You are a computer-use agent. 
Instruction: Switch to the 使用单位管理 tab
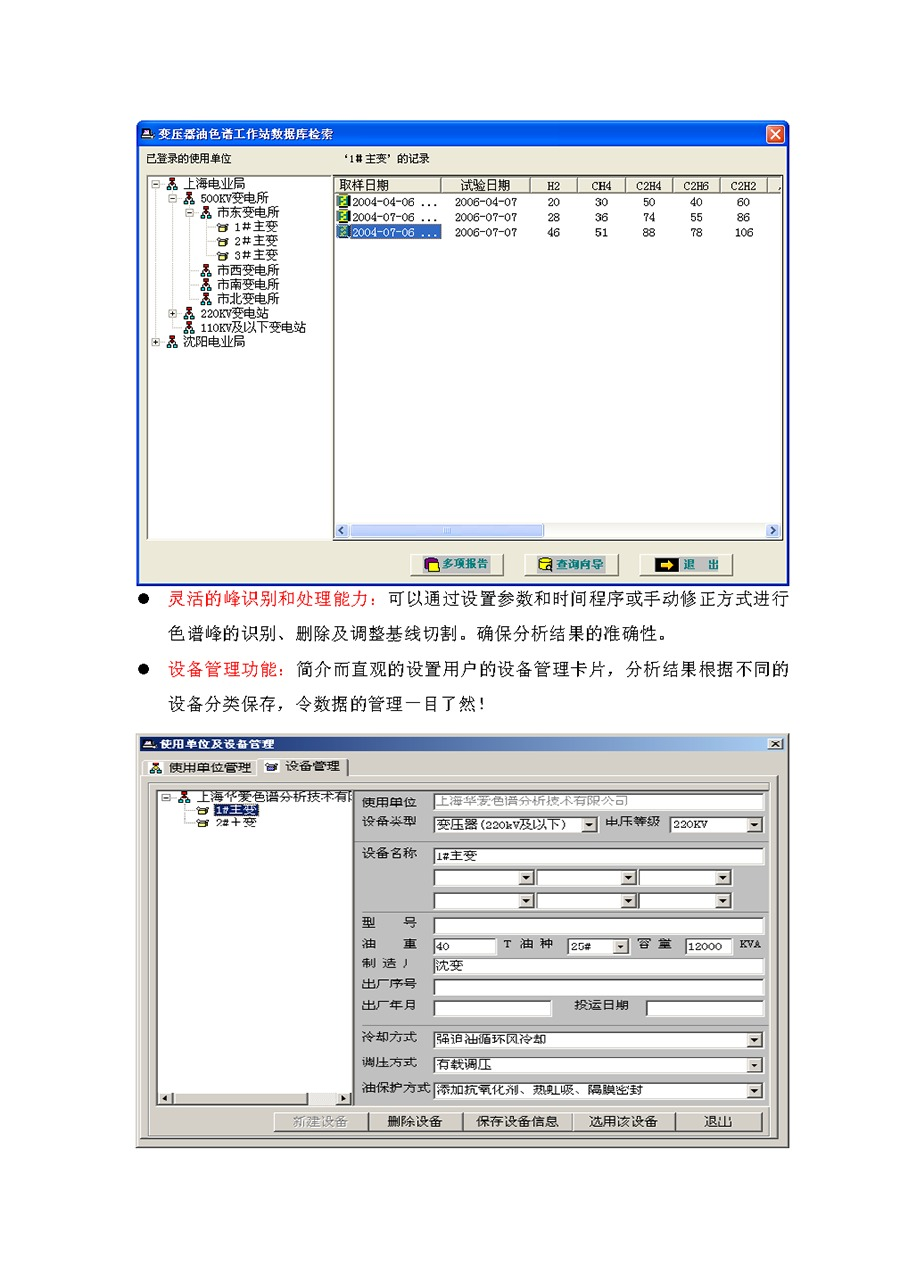coord(200,768)
